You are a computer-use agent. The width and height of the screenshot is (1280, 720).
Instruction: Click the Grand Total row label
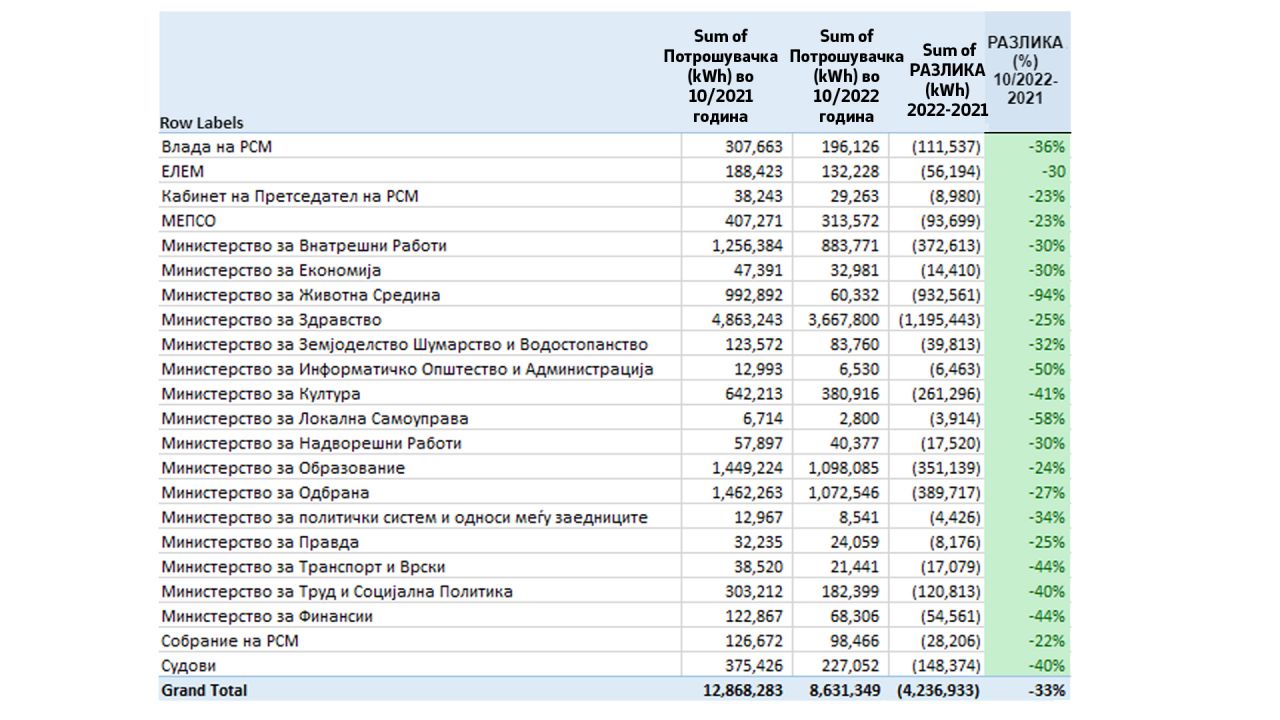pos(204,690)
